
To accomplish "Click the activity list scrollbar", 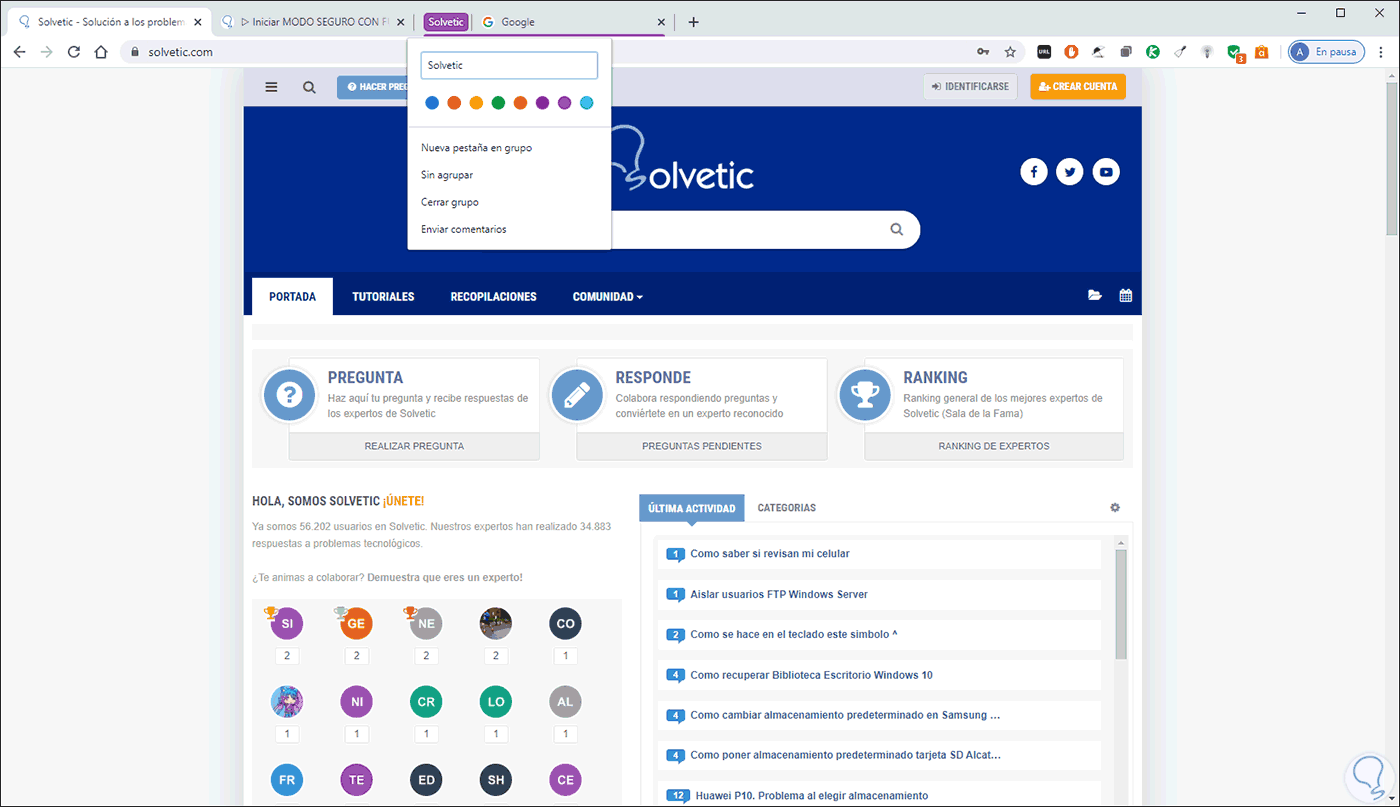I will pyautogui.click(x=1121, y=604).
